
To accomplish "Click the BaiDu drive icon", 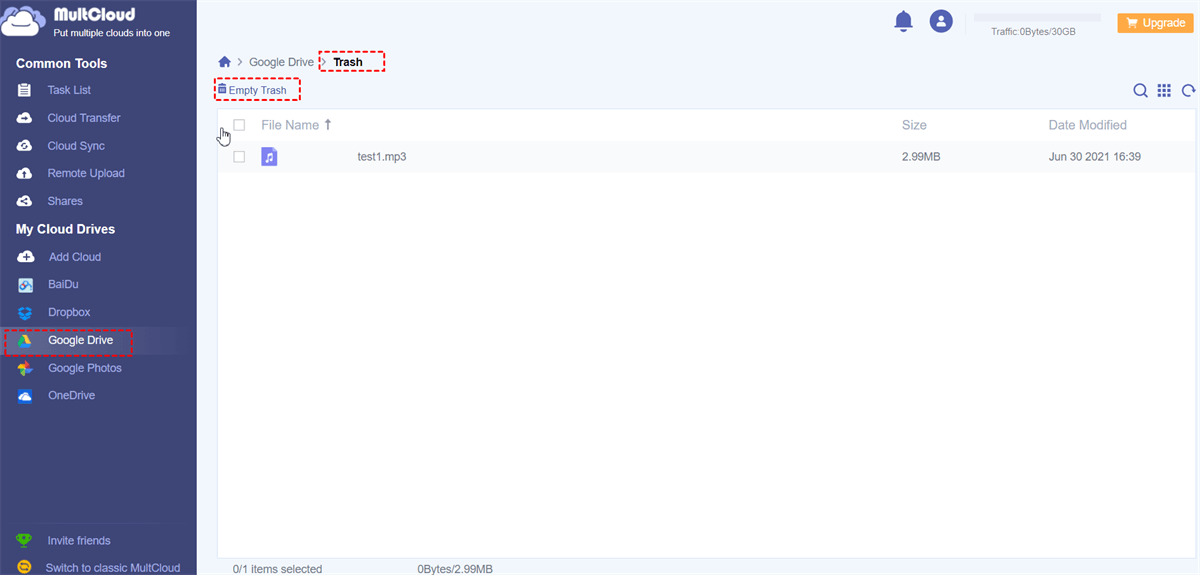I will point(26,285).
